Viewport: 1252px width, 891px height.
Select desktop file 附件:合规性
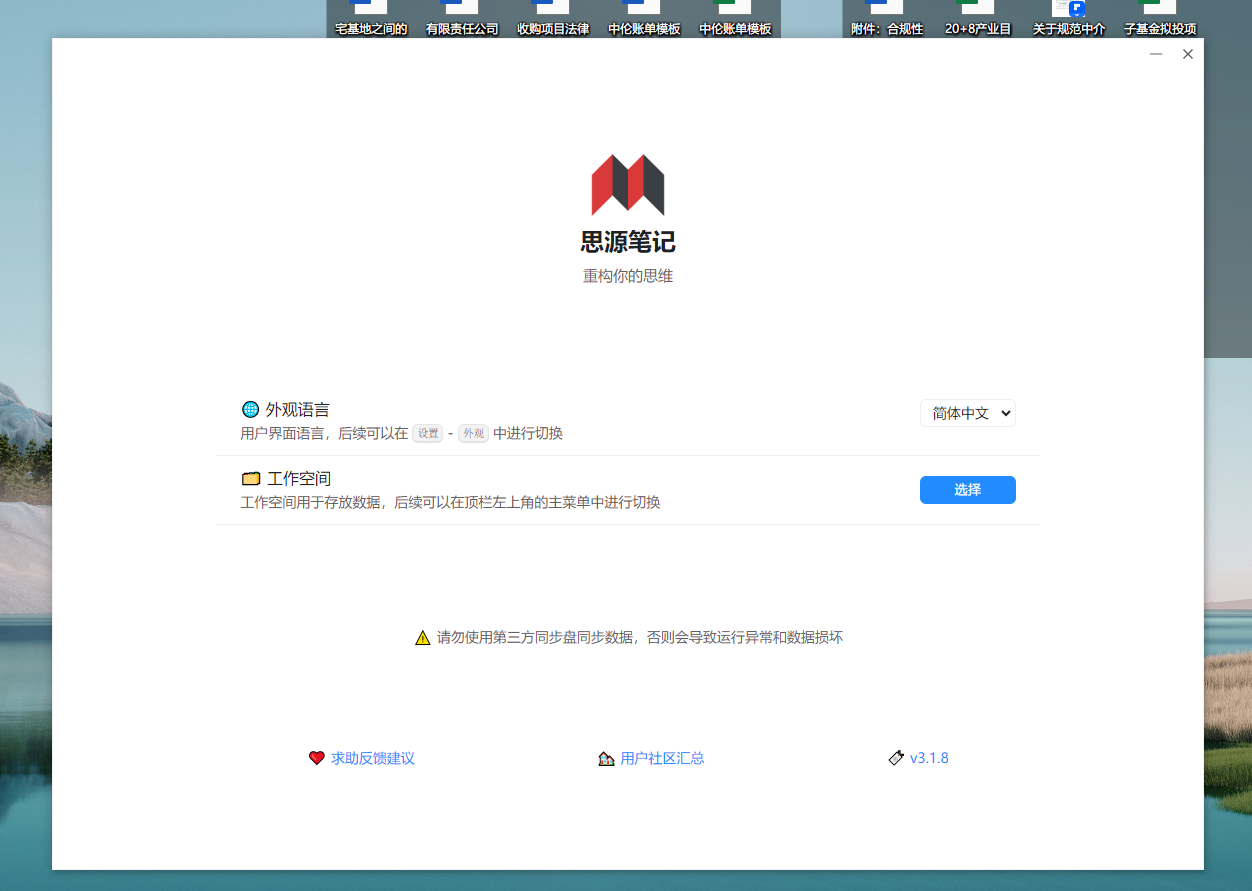click(x=887, y=20)
